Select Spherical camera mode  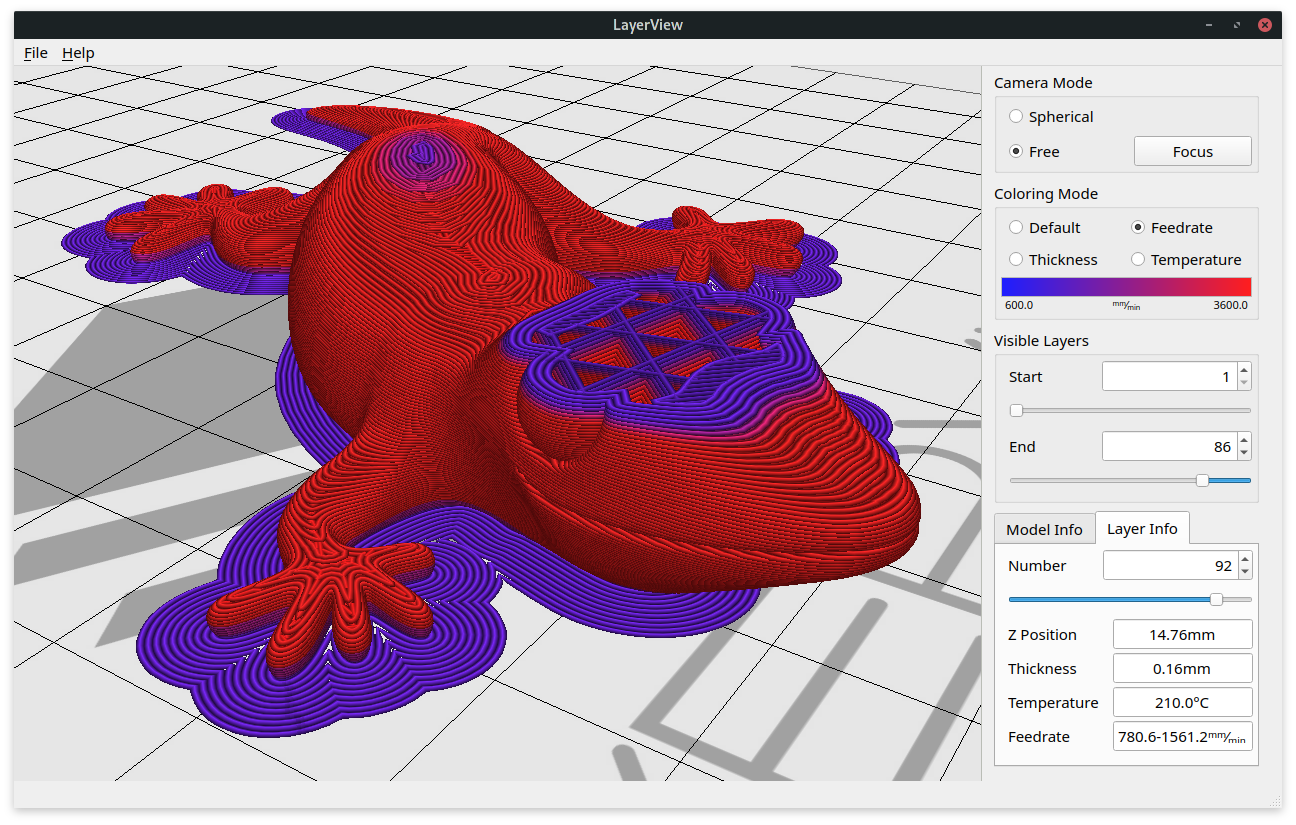point(1016,117)
